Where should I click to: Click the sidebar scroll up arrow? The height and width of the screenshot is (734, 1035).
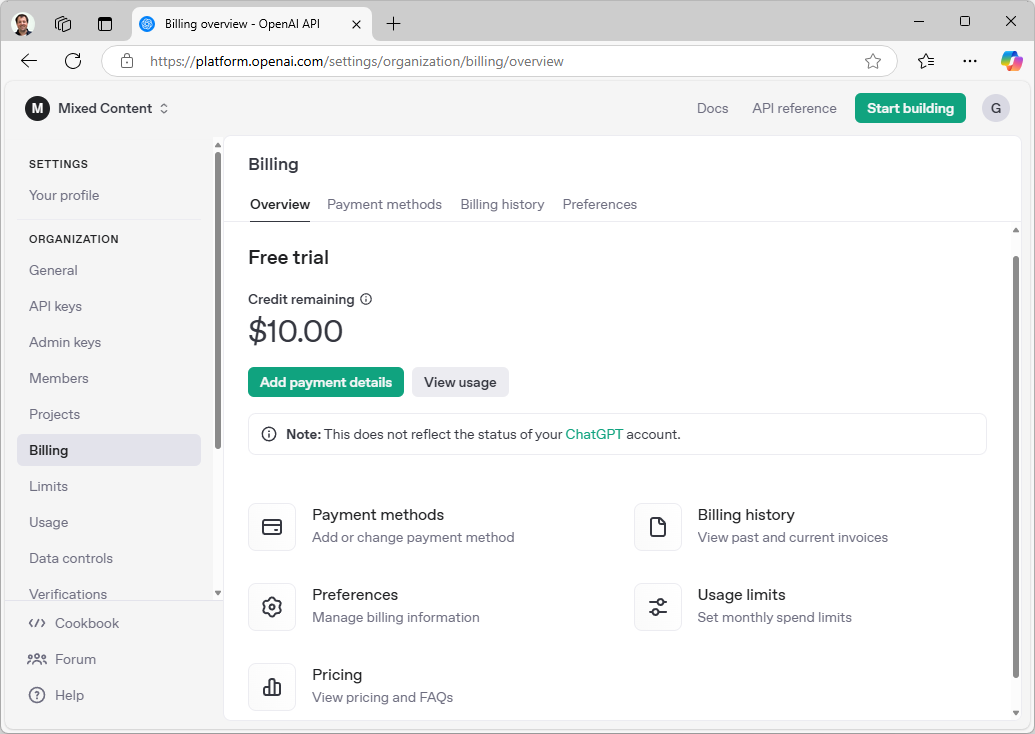coord(218,145)
